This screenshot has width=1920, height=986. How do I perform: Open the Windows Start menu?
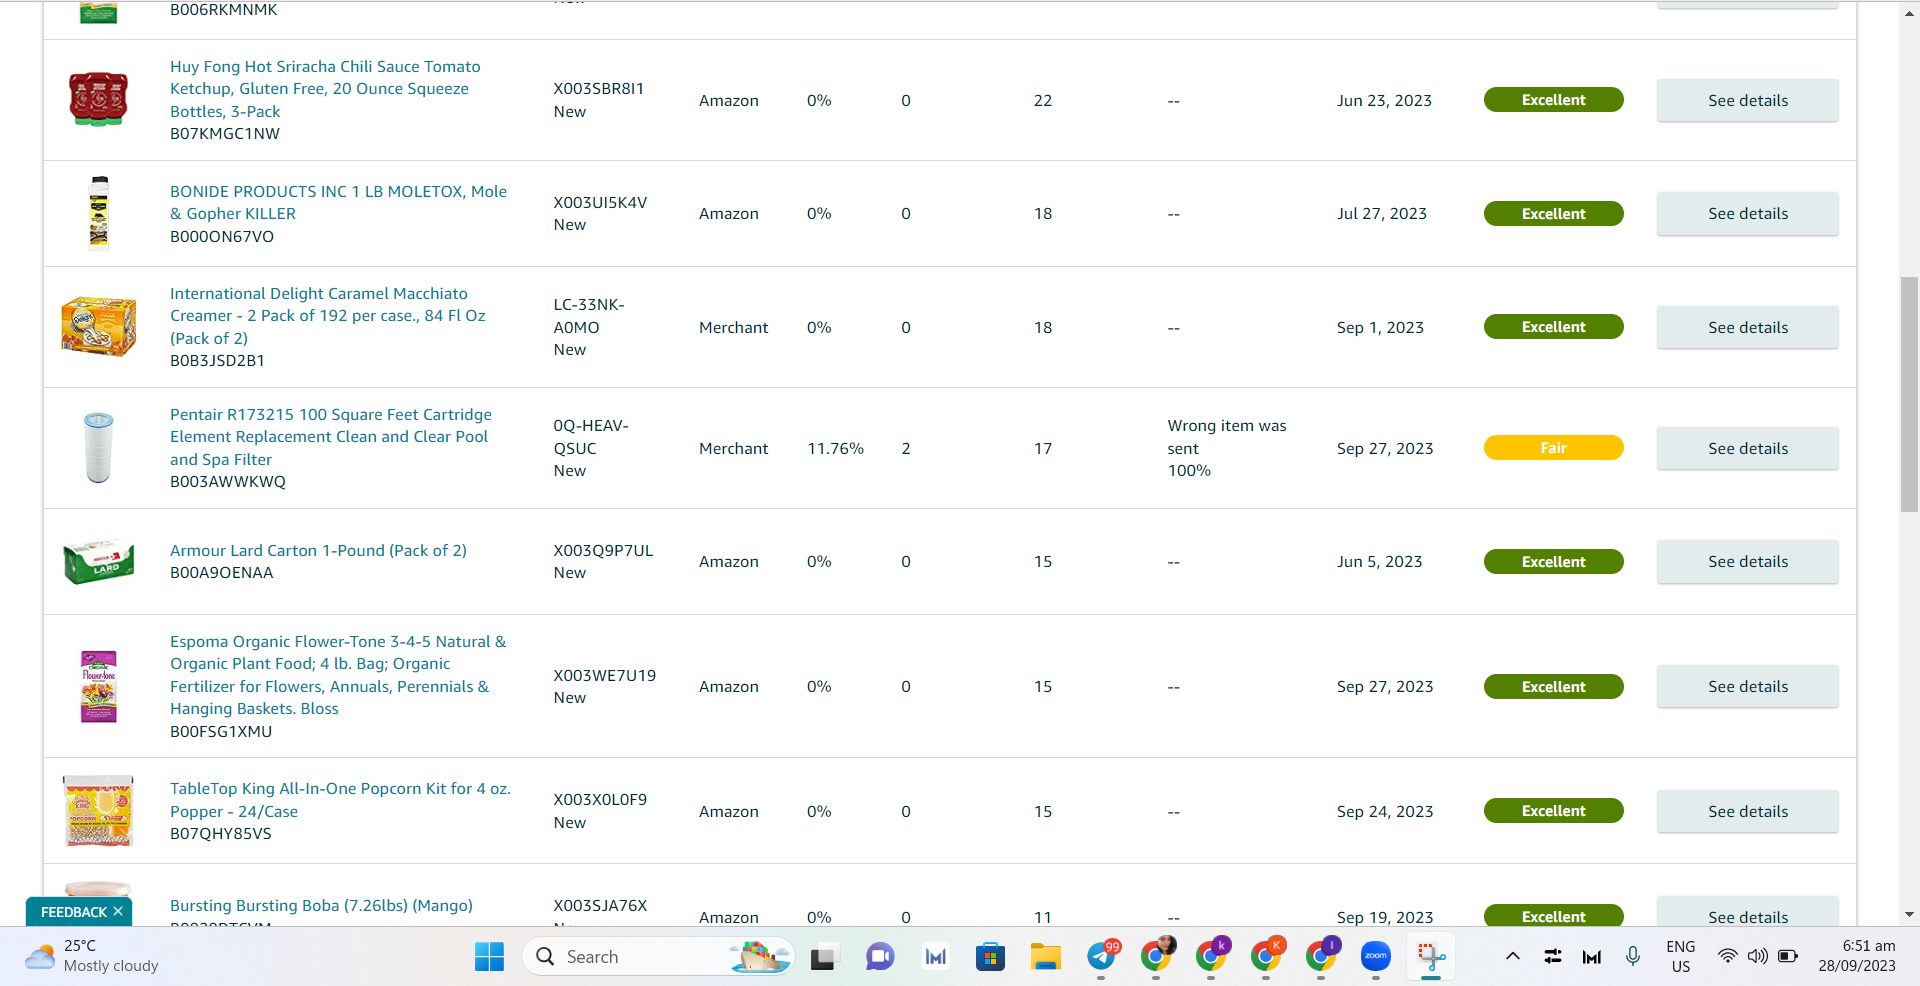[489, 957]
